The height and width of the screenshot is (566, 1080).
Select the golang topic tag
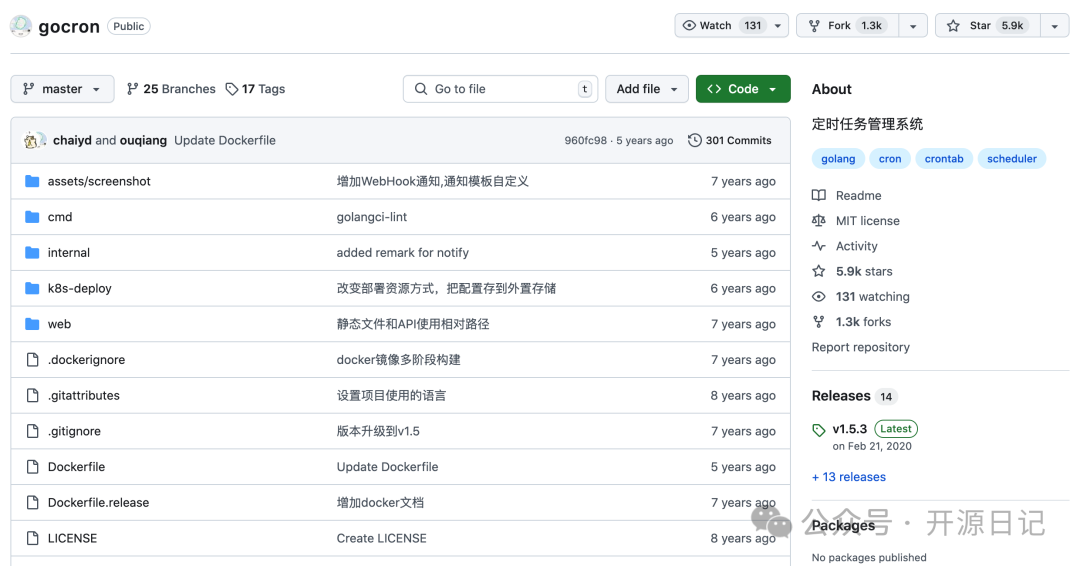838,158
